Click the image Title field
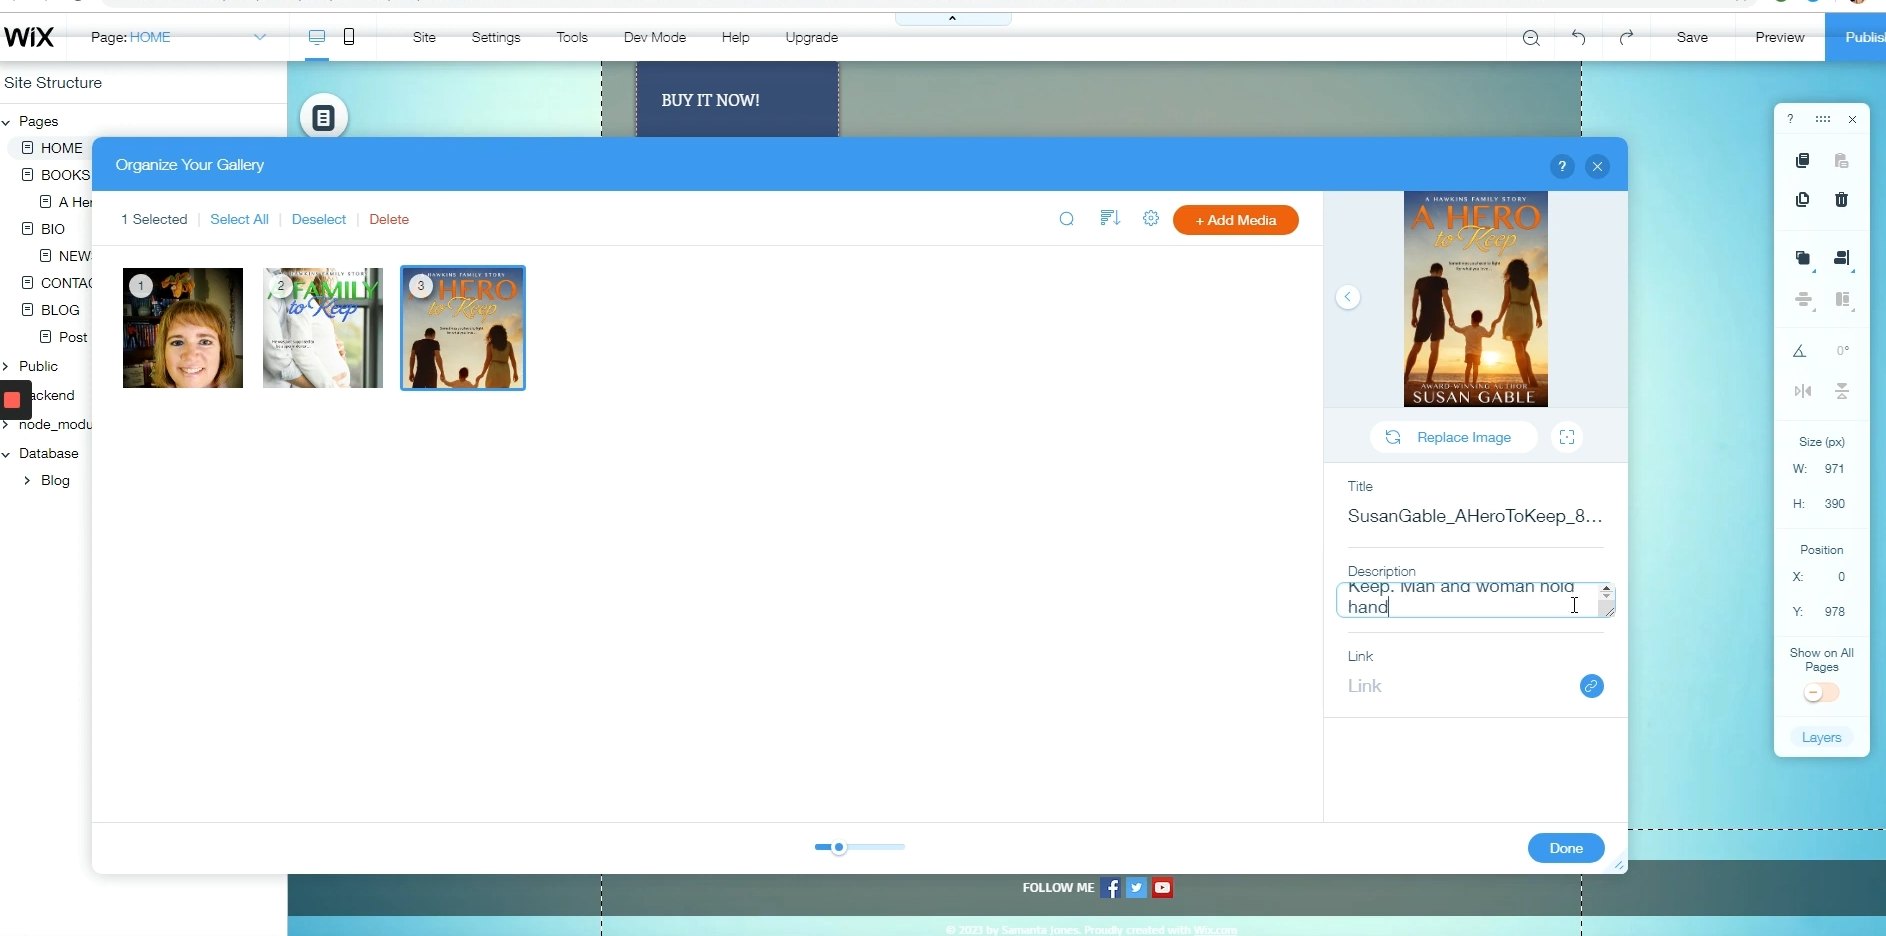The image size is (1886, 936). [1475, 517]
